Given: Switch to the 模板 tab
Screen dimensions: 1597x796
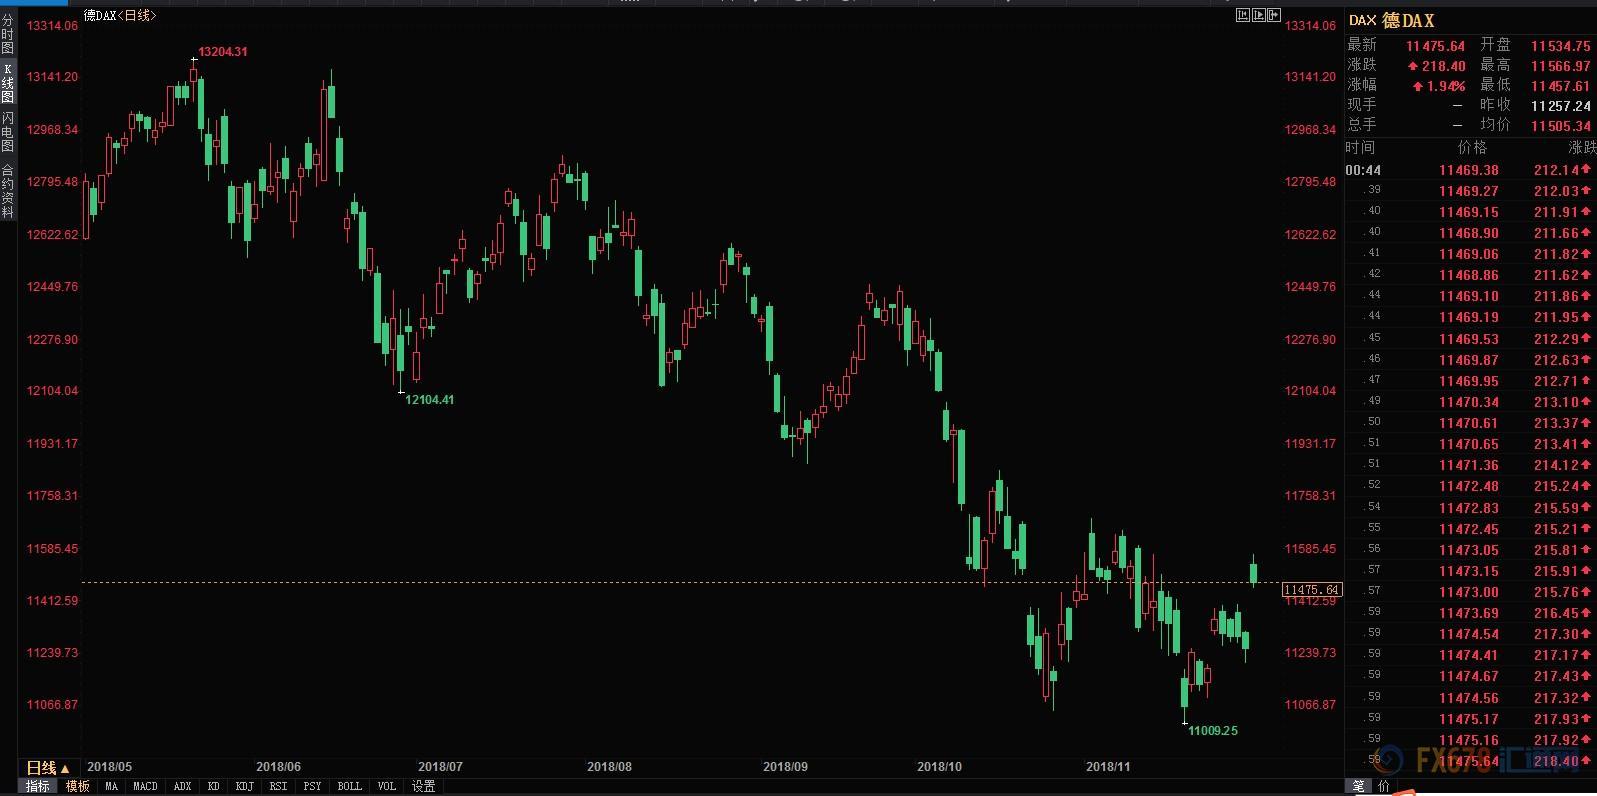Looking at the screenshot, I should (x=77, y=787).
